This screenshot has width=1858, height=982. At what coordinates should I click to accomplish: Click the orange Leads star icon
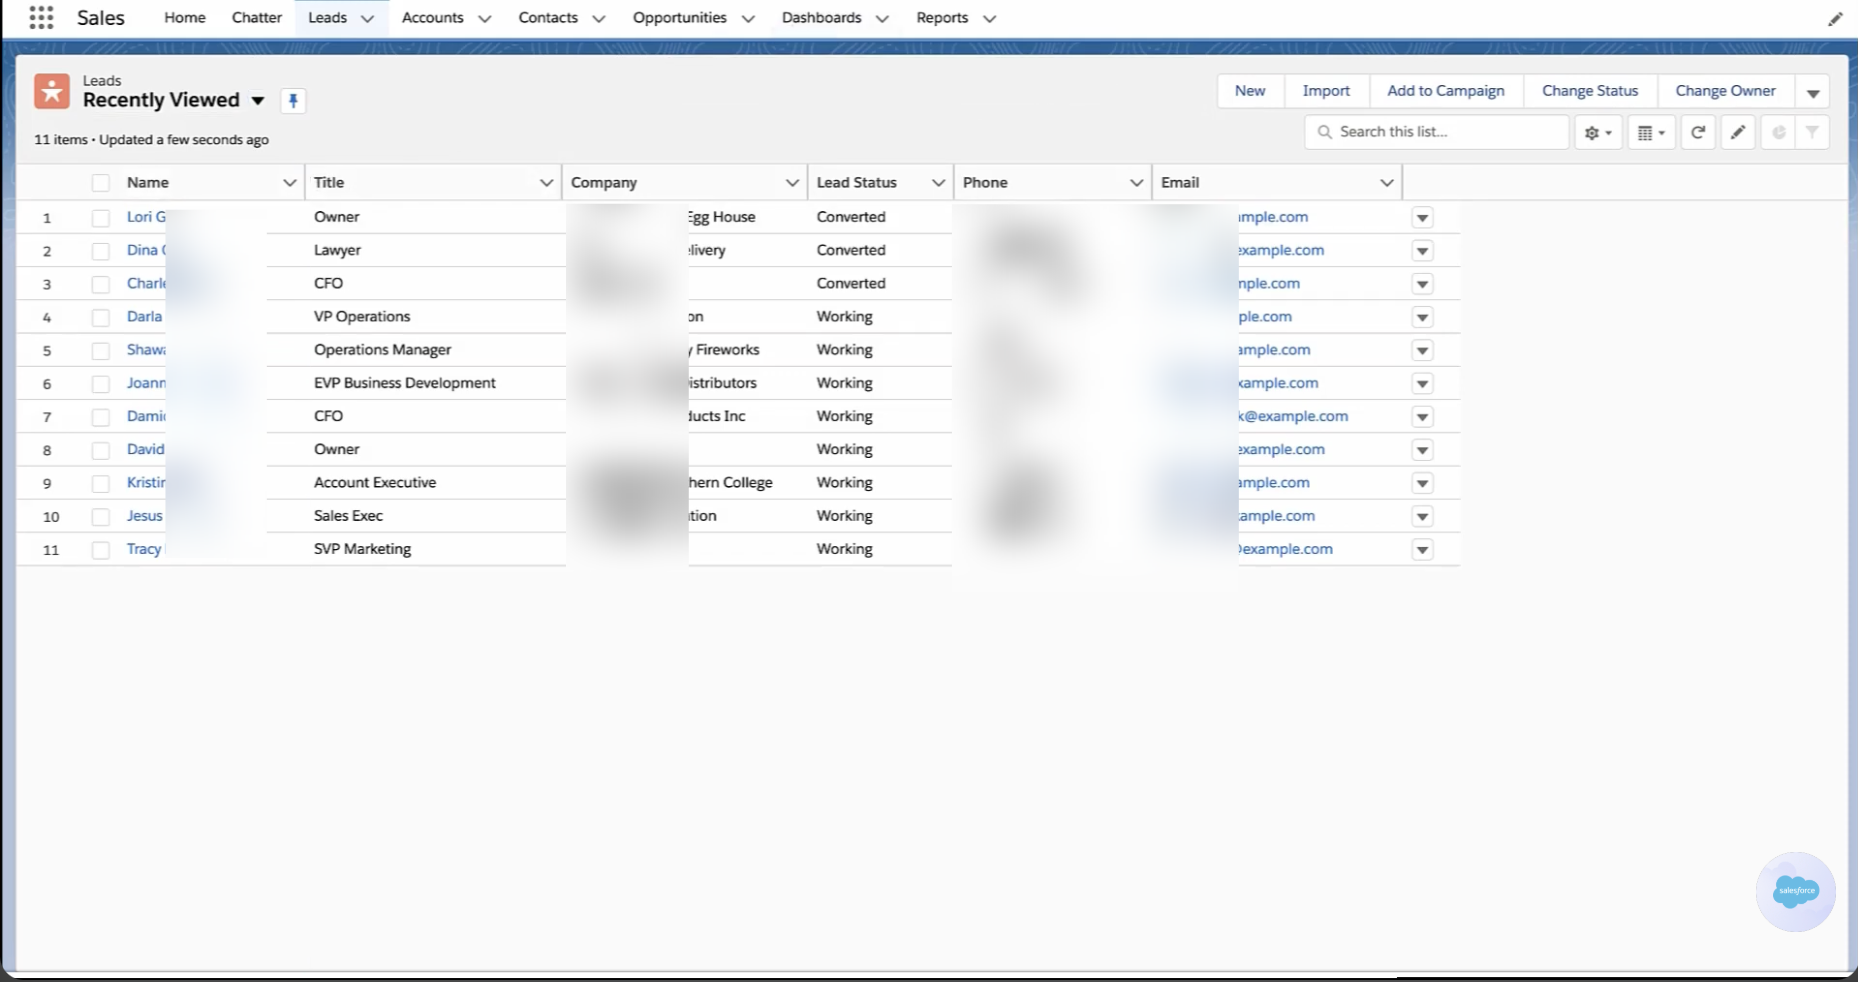pyautogui.click(x=52, y=91)
